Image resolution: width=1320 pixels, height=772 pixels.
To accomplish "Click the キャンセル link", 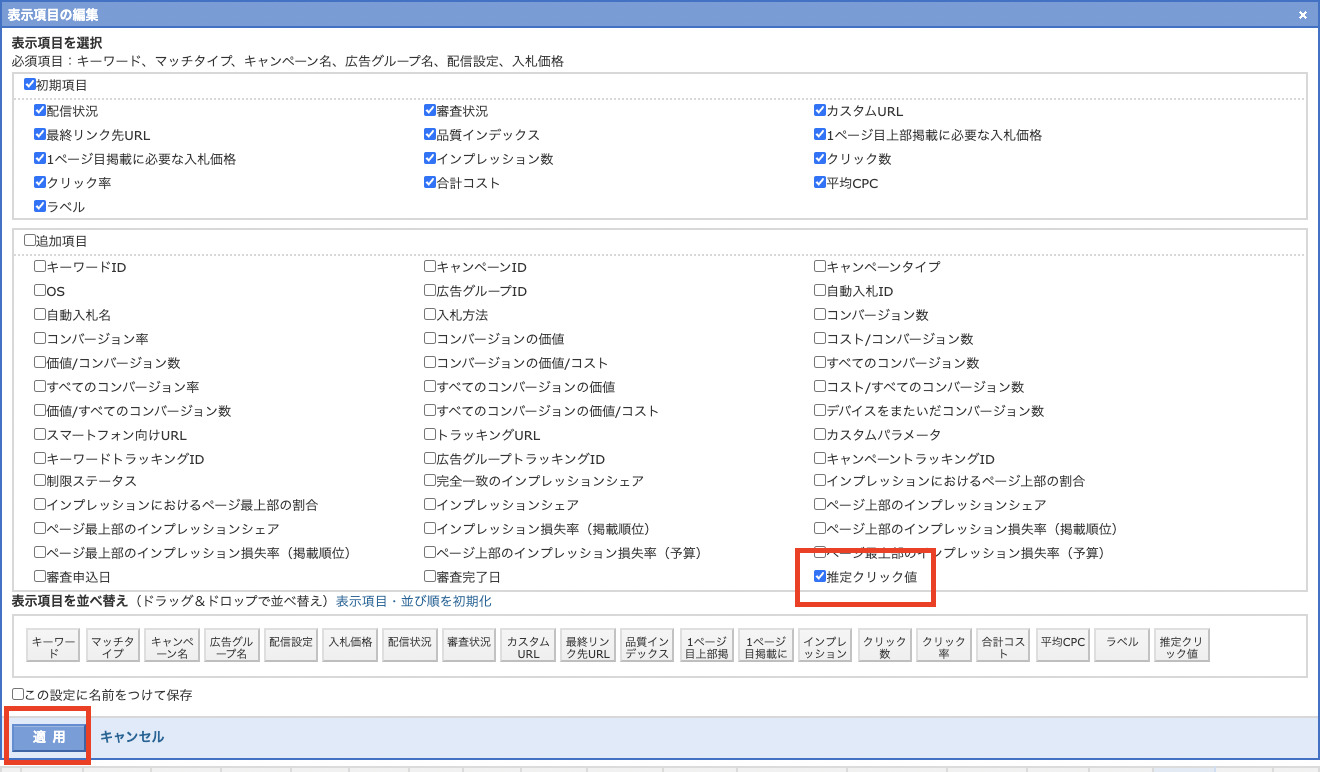I will [x=132, y=737].
